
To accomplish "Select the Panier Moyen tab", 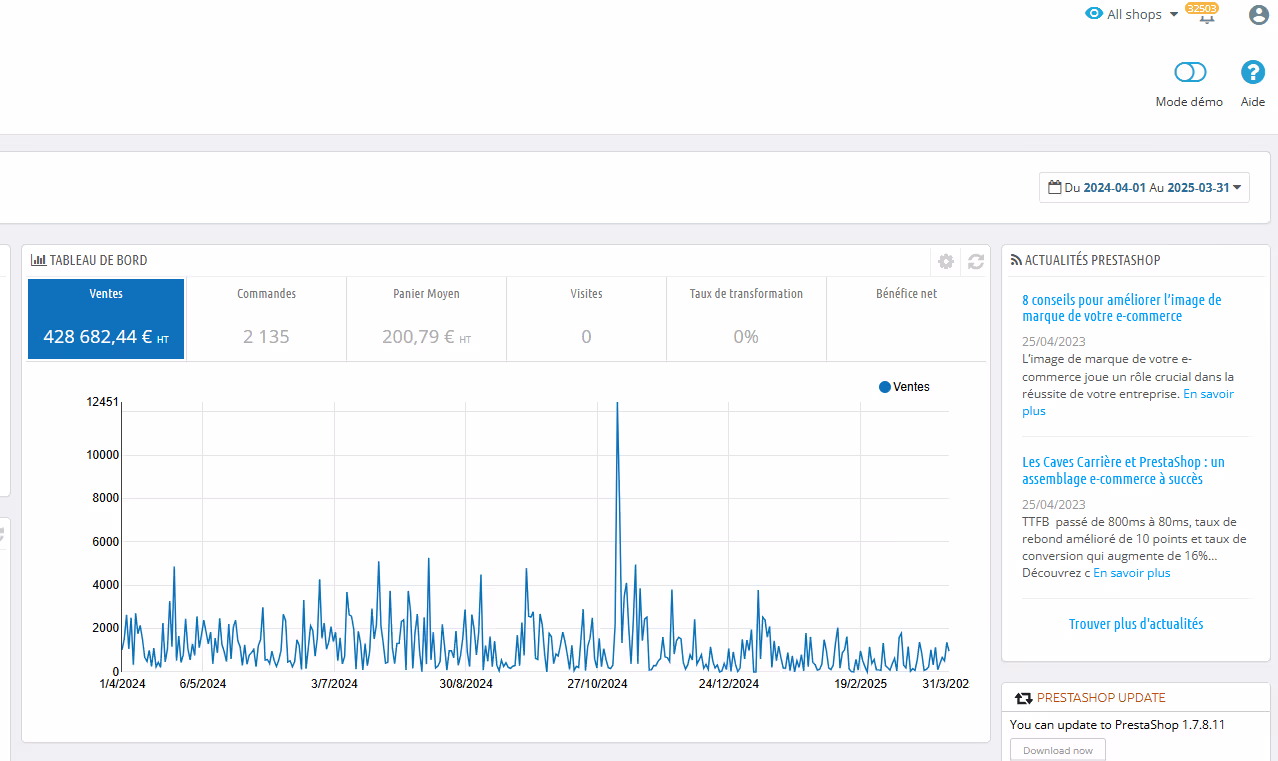I will pyautogui.click(x=426, y=319).
